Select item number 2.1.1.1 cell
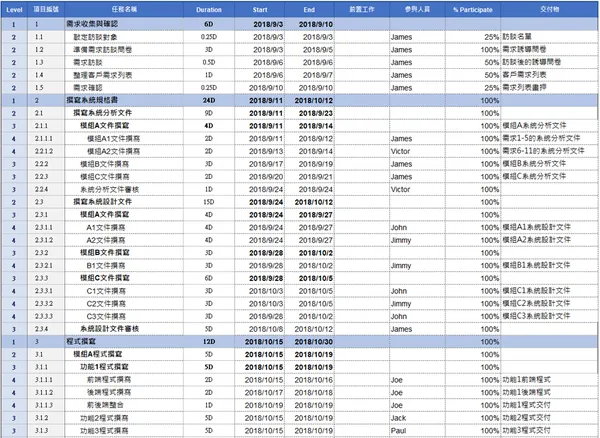600x438 pixels. 46,138
